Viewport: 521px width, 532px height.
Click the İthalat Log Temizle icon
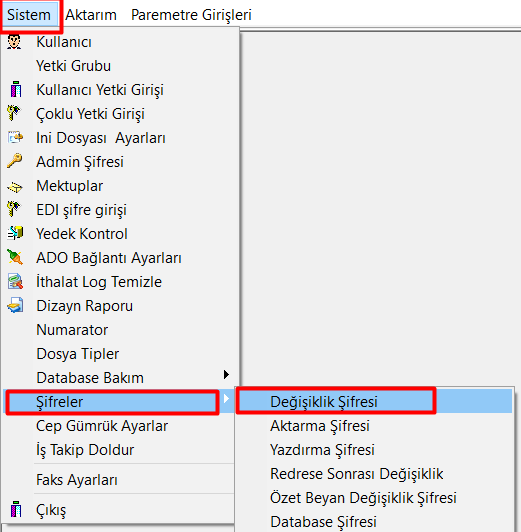coord(15,281)
